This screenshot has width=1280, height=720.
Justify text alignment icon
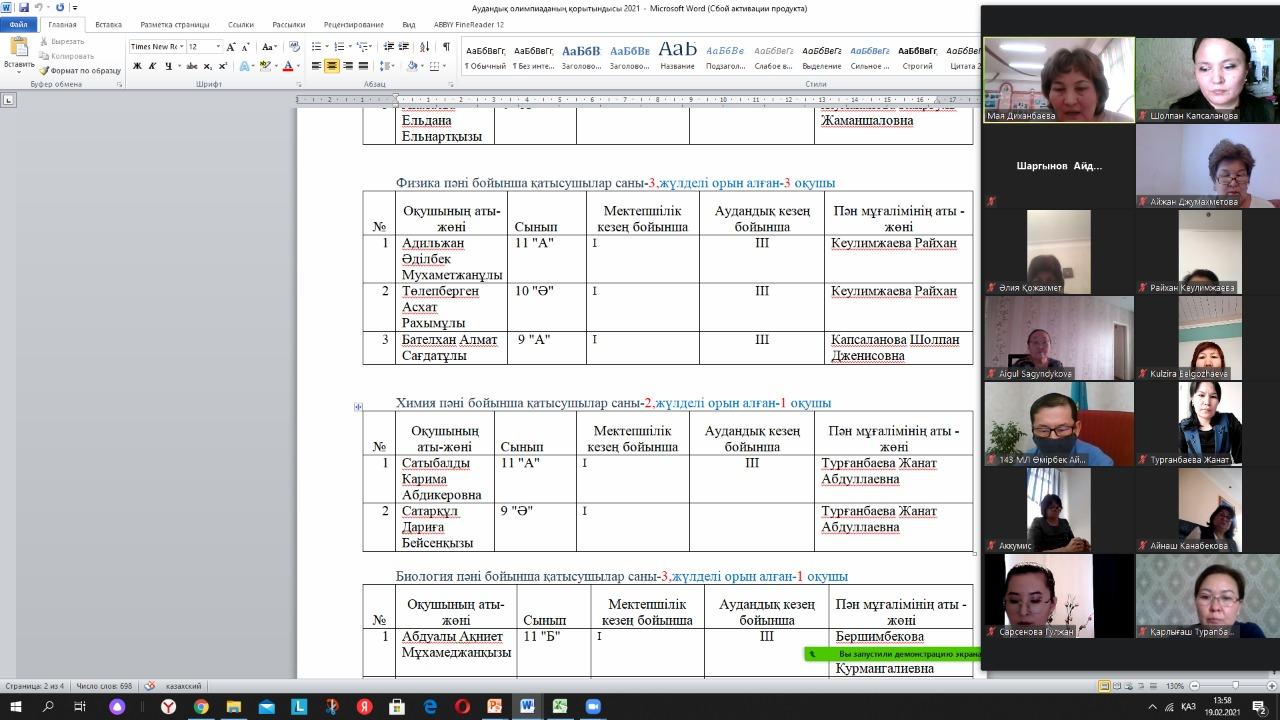[363, 66]
